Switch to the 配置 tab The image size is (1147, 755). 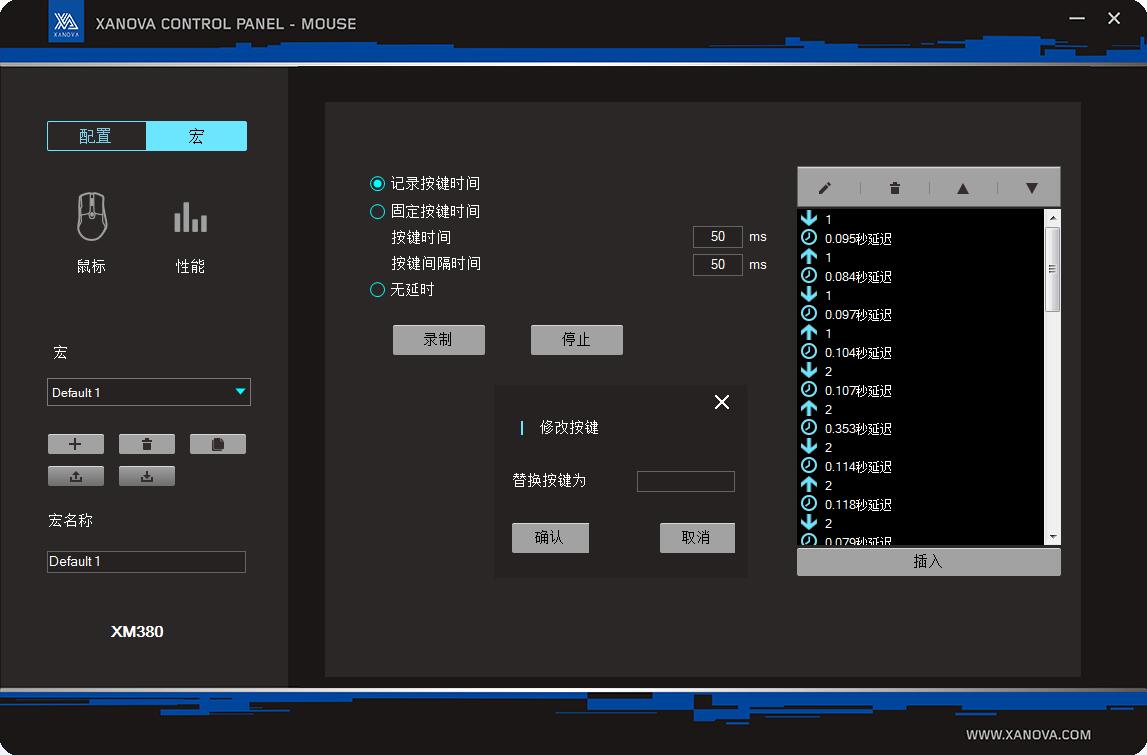(96, 136)
